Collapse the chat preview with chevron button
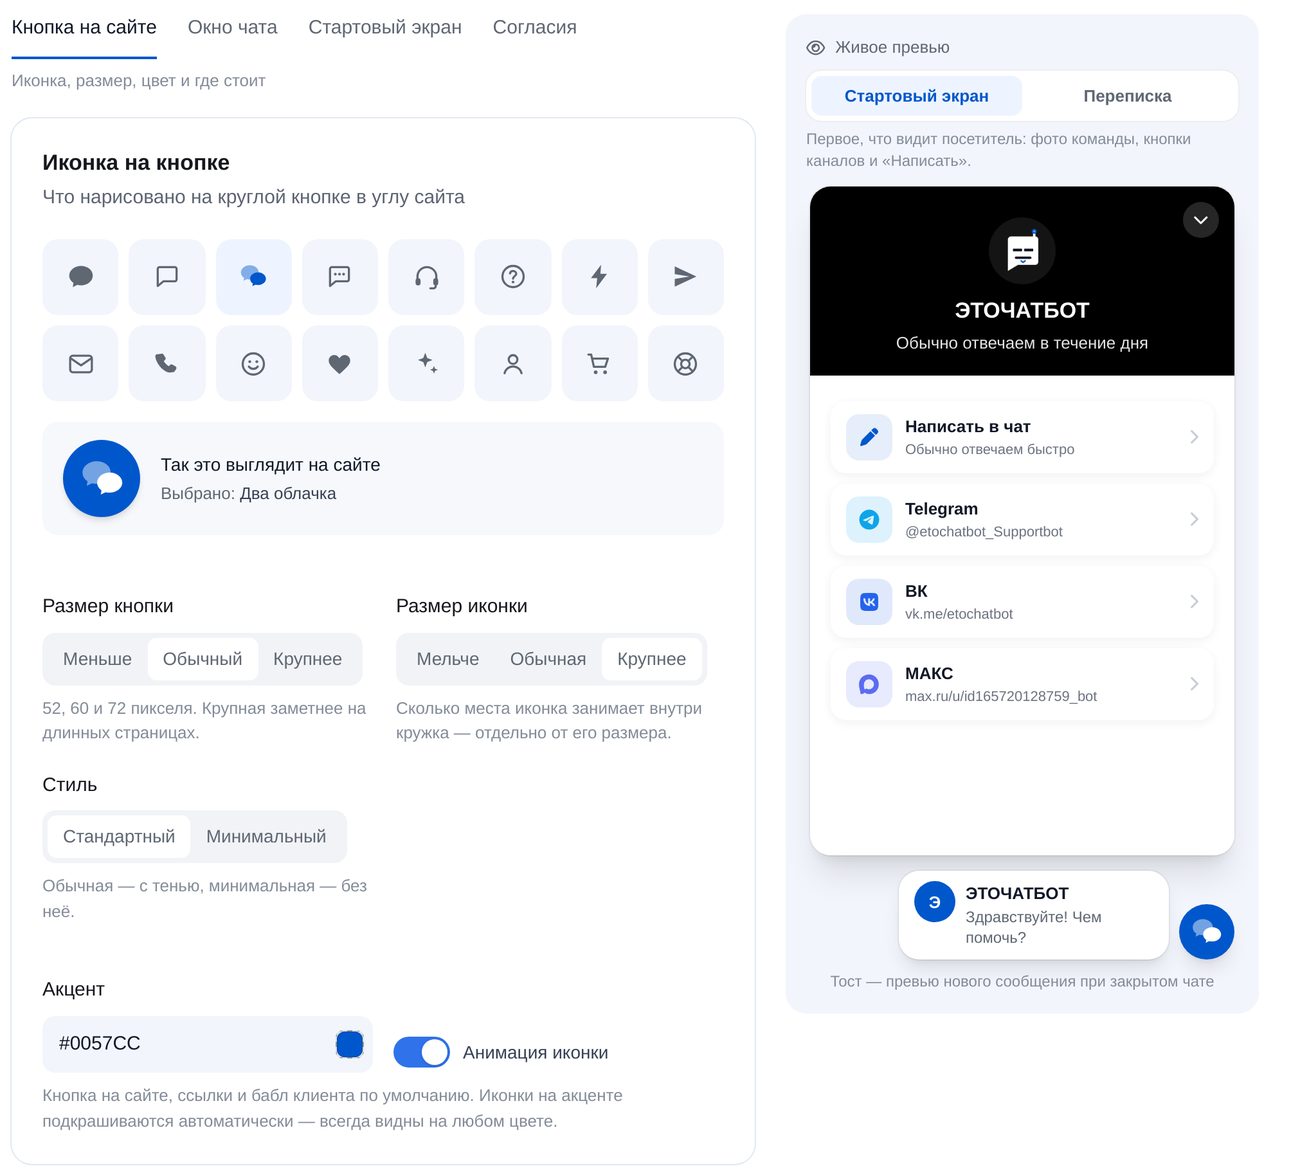The height and width of the screenshot is (1173, 1300). pos(1201,220)
